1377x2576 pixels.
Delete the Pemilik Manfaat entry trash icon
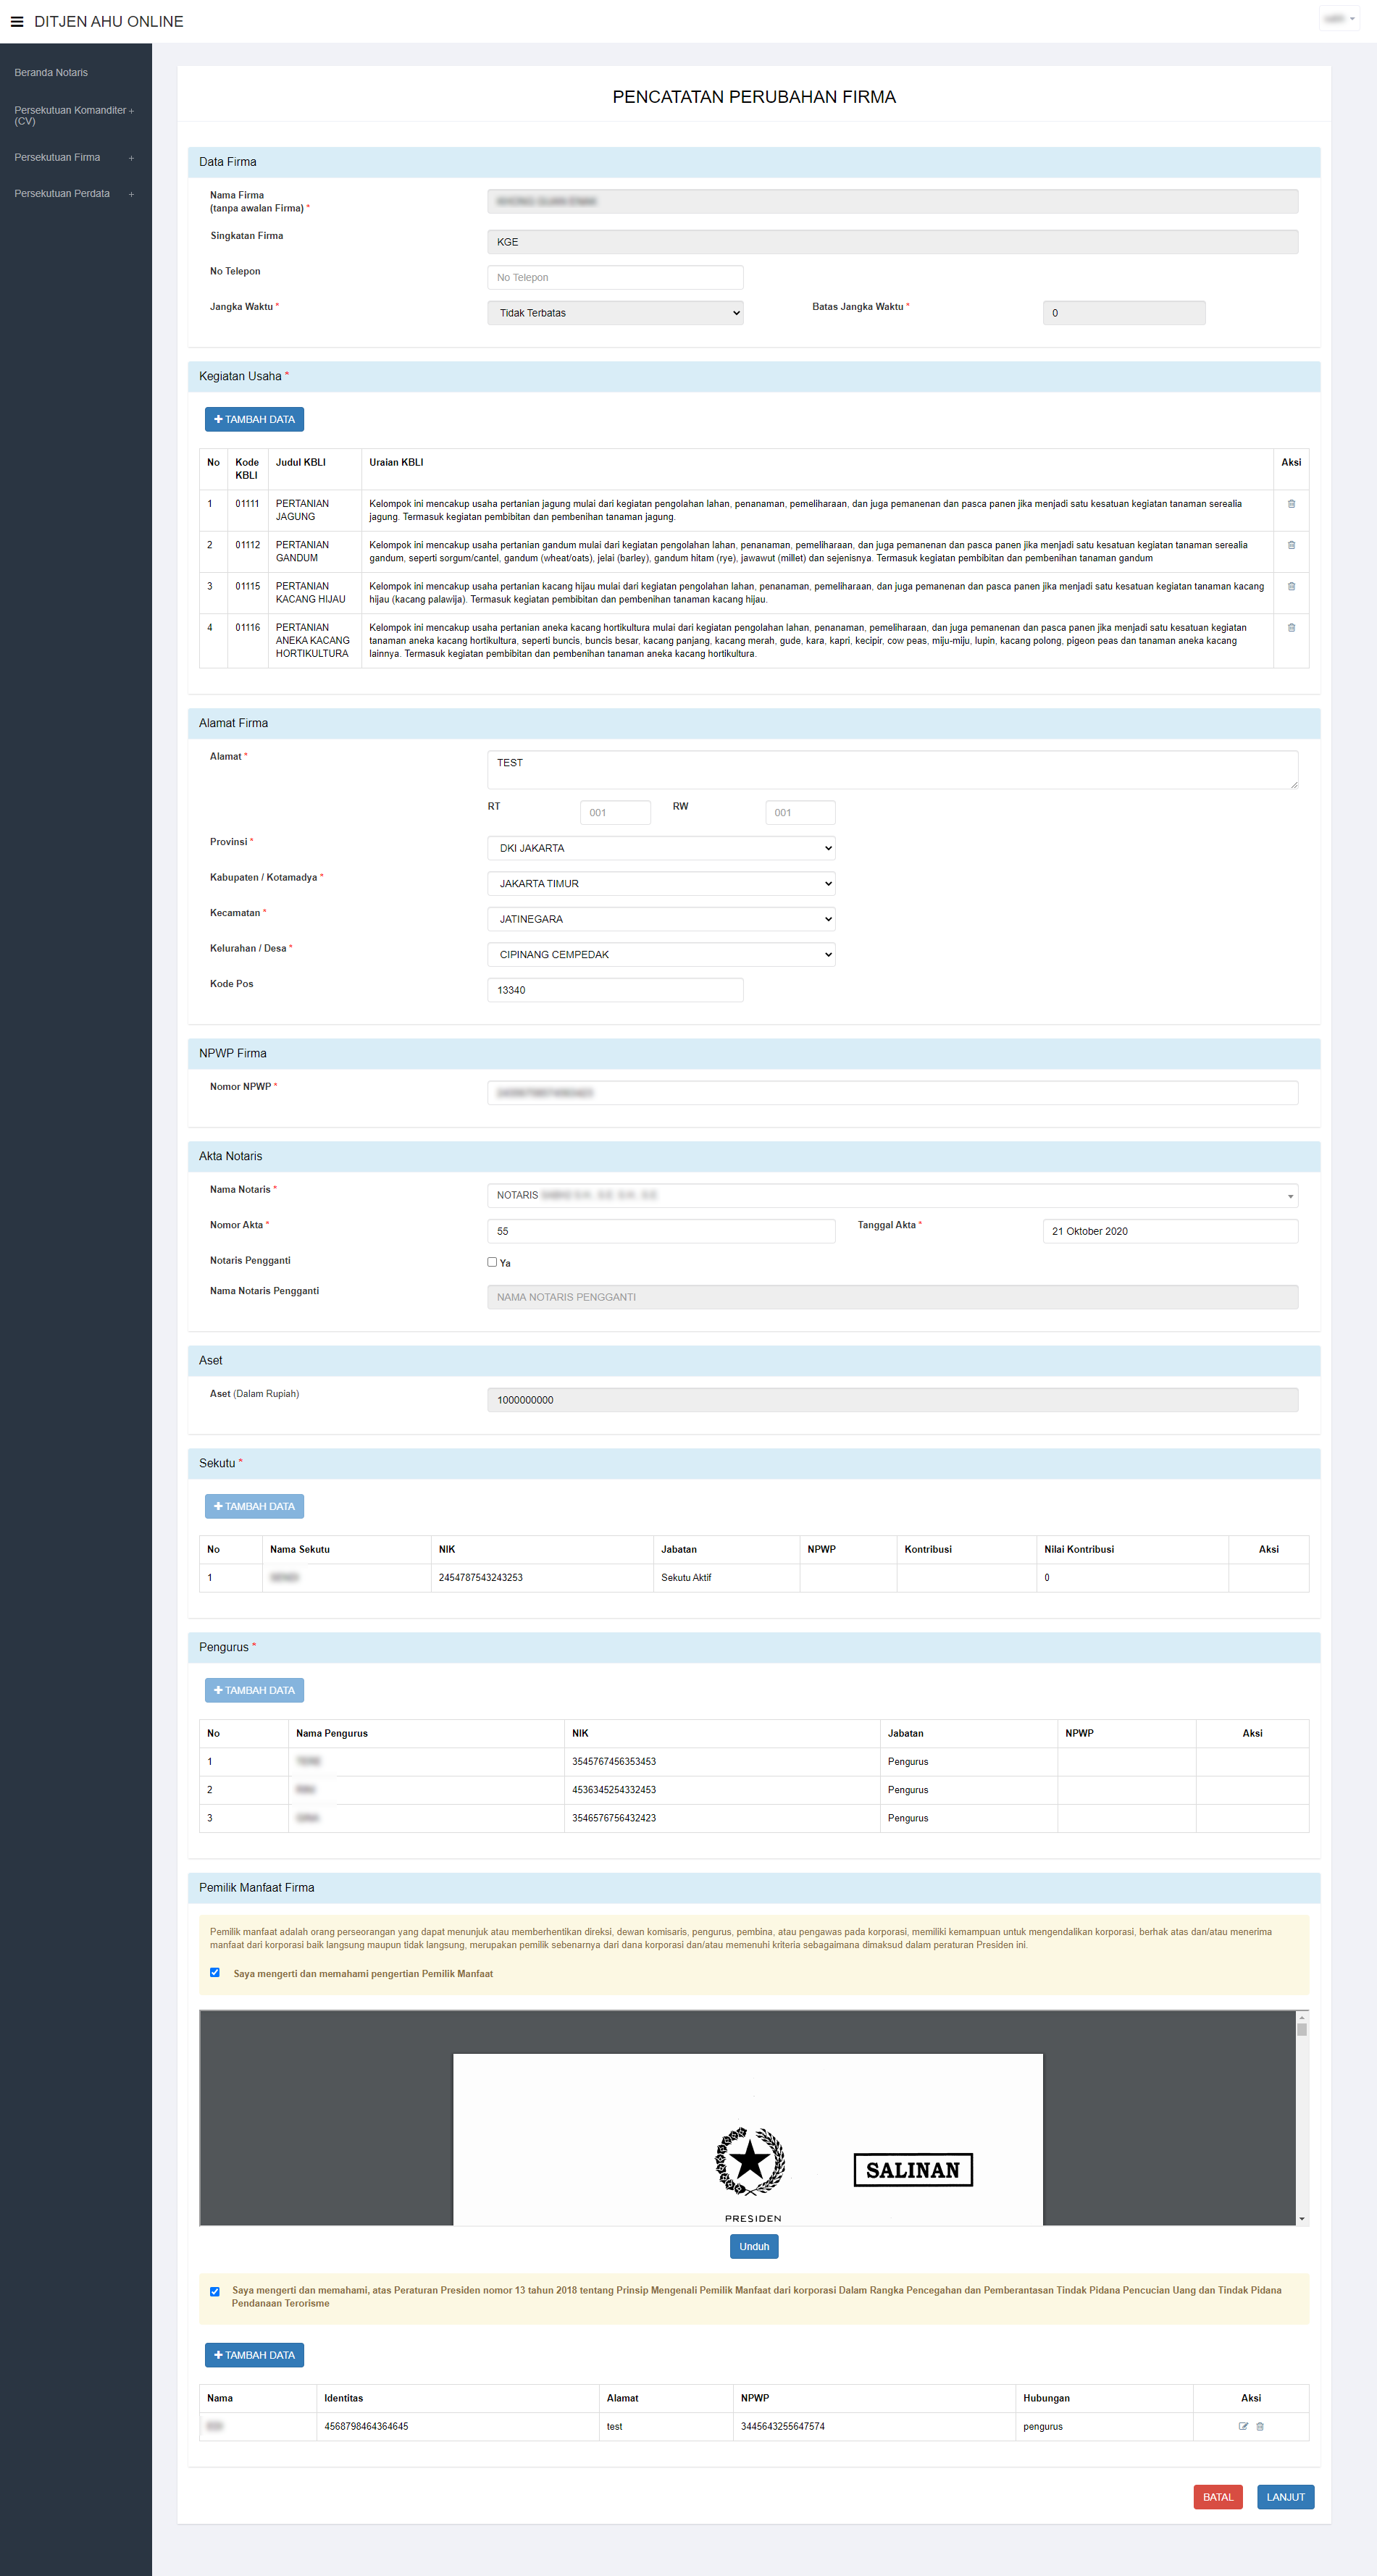click(x=1260, y=2426)
